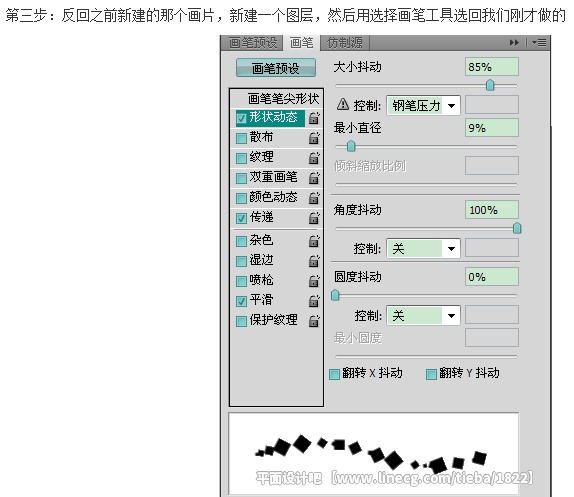Switch to the 画笔预设 tab

[253, 43]
